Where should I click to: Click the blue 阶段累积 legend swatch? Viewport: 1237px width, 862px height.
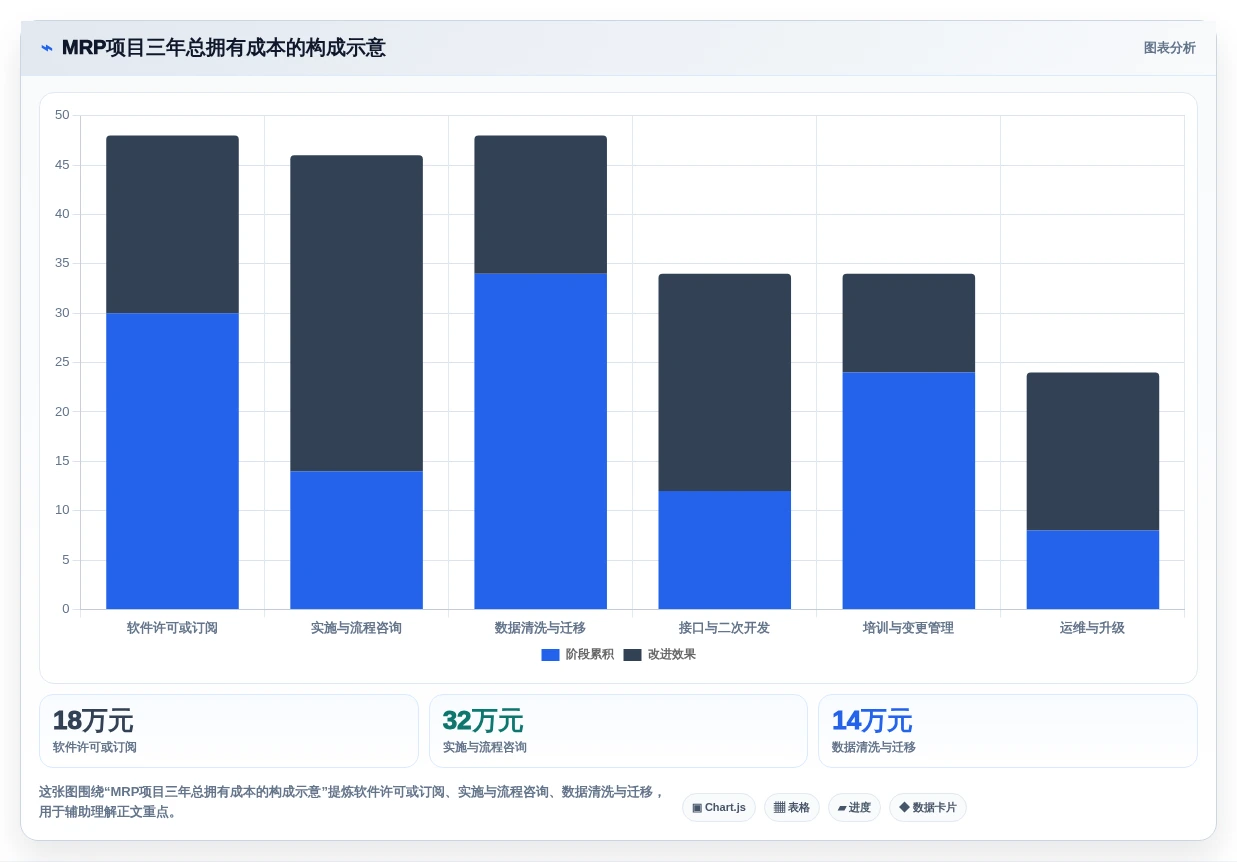point(550,654)
